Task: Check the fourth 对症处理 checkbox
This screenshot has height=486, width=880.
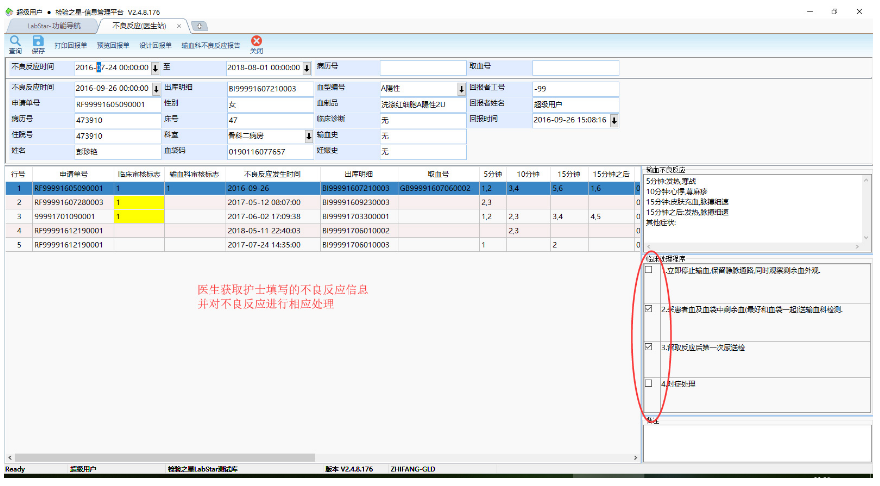Action: [x=649, y=384]
